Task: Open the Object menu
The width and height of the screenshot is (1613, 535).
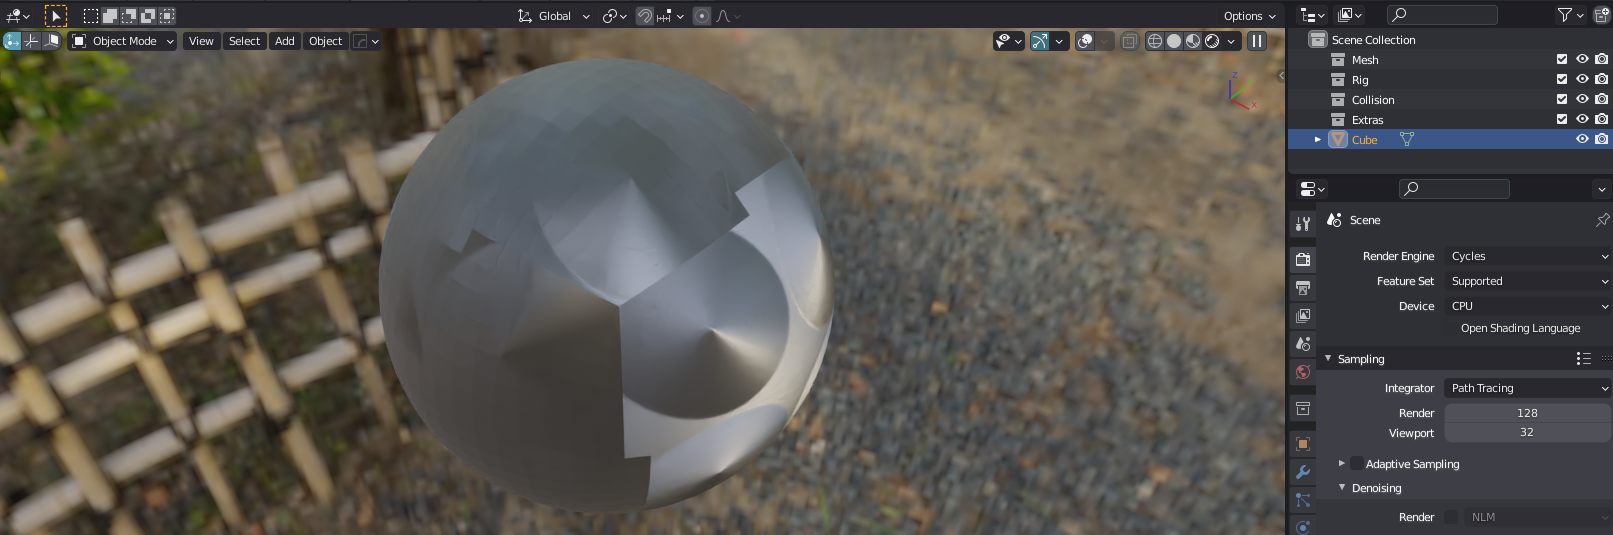Action: coord(325,41)
